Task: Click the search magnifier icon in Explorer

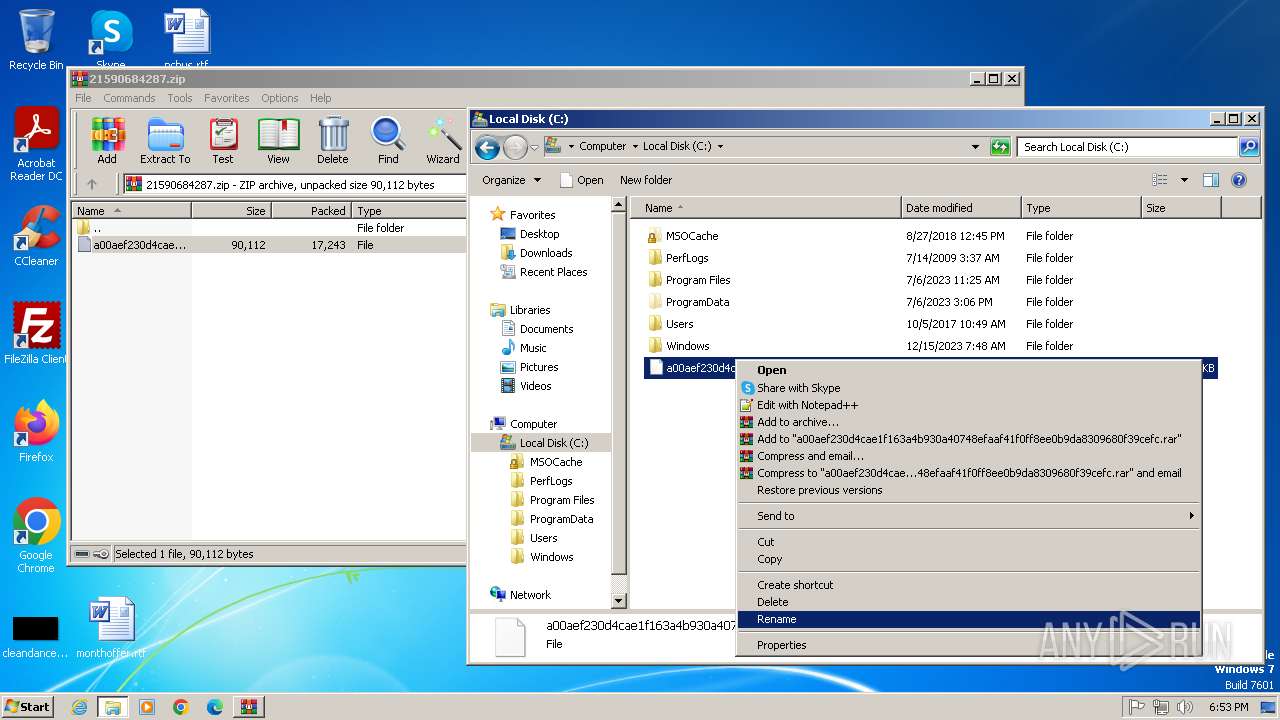Action: [1249, 147]
